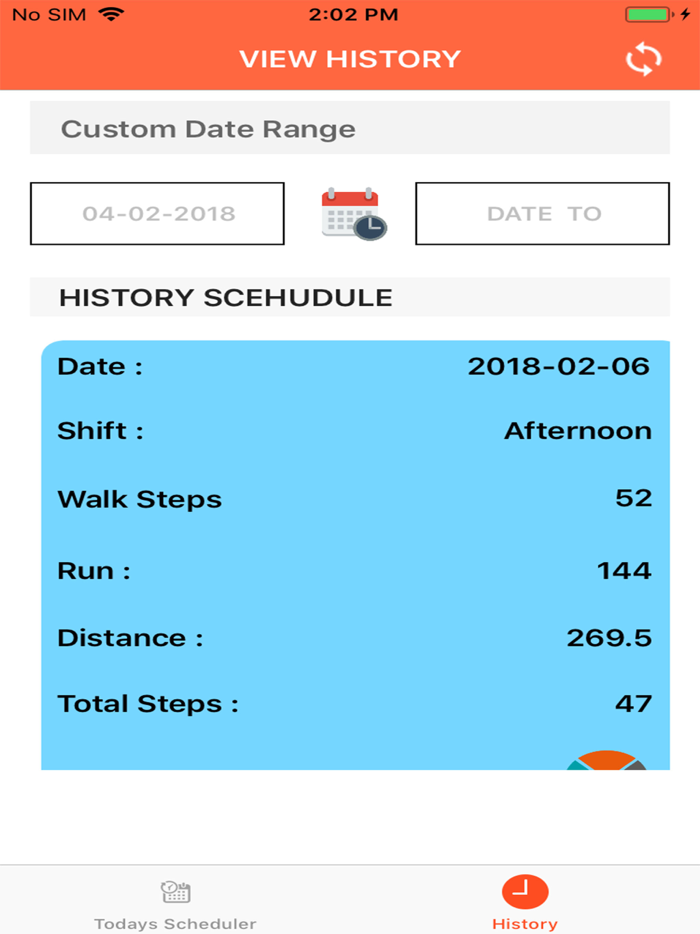The image size is (700, 934).
Task: Click the Wi-Fi status icon
Action: [x=113, y=14]
